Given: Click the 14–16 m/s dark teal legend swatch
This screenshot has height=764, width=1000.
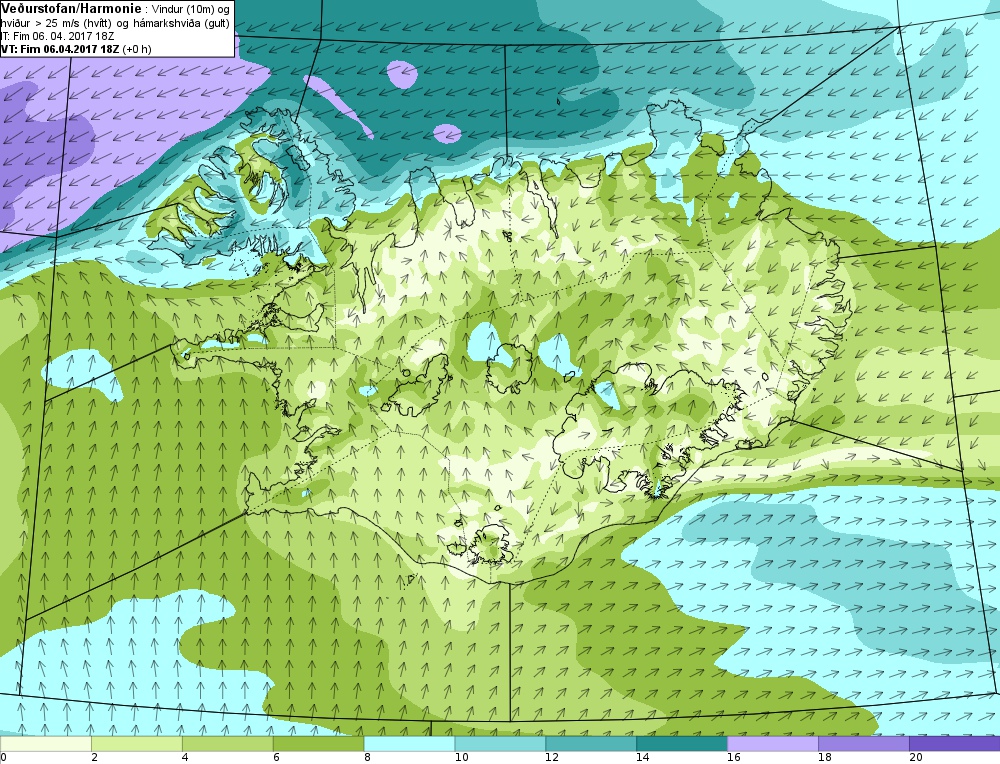Looking at the screenshot, I should click(x=682, y=744).
